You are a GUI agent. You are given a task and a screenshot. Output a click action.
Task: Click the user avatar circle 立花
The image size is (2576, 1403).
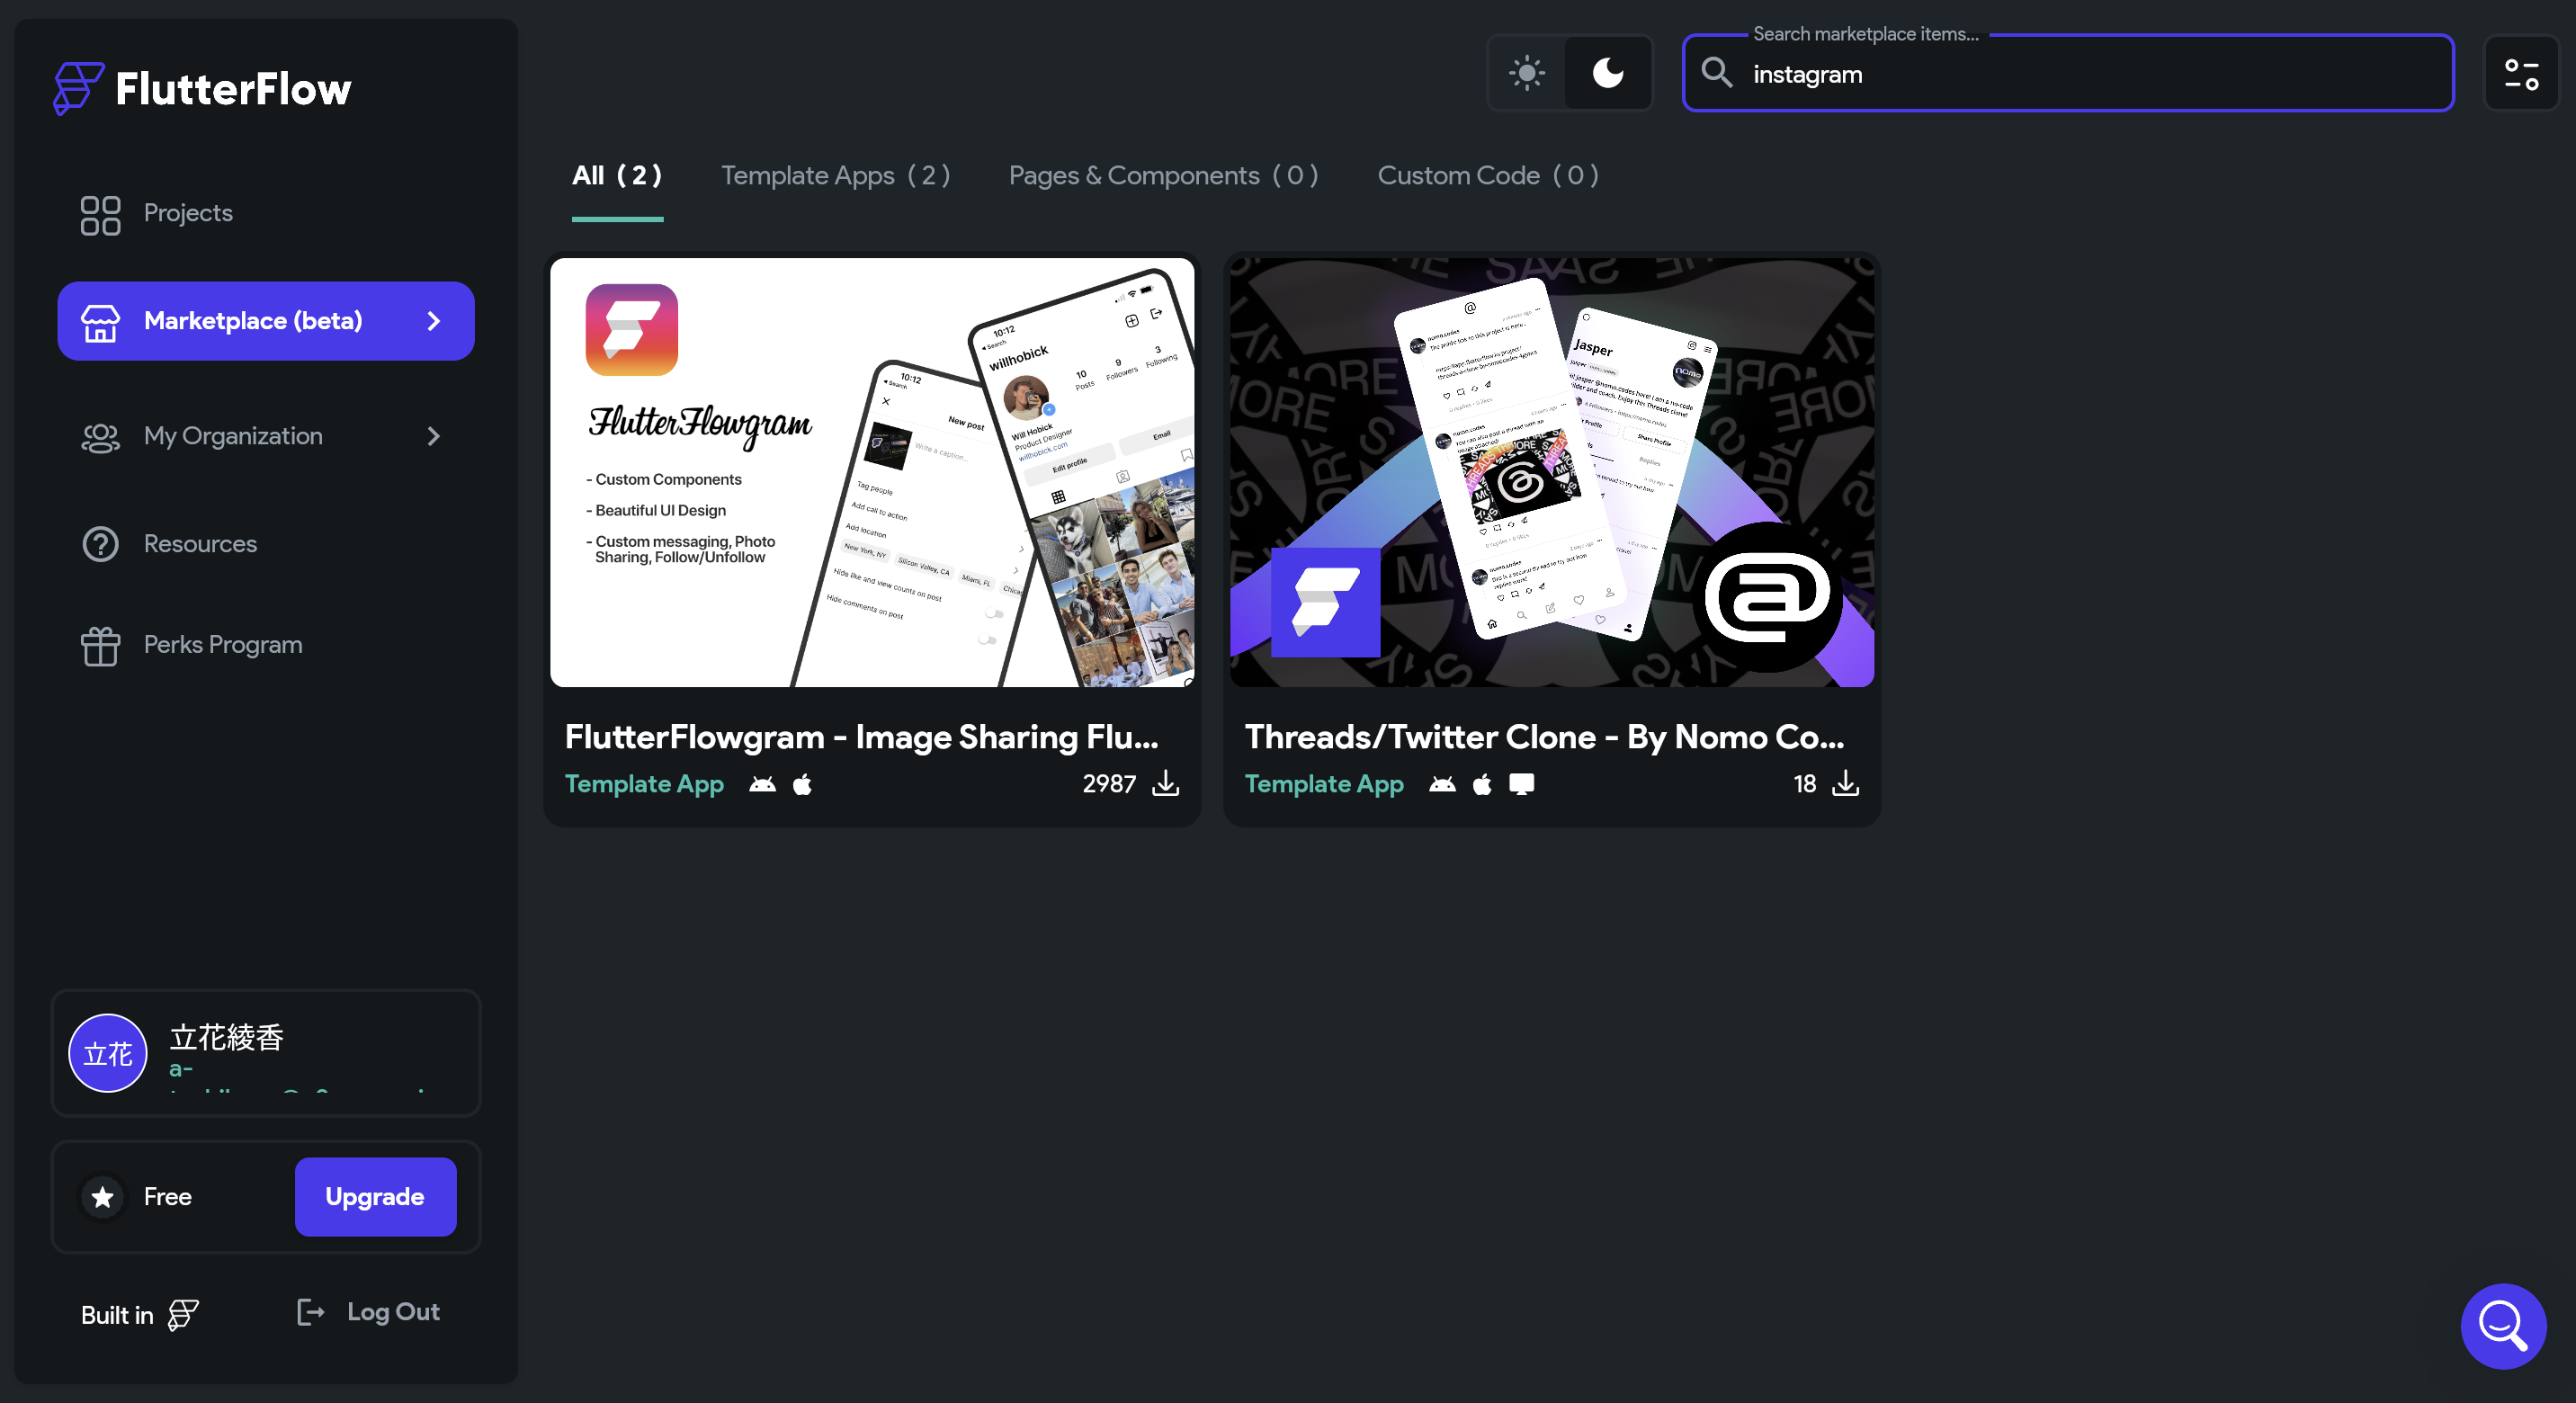(108, 1053)
